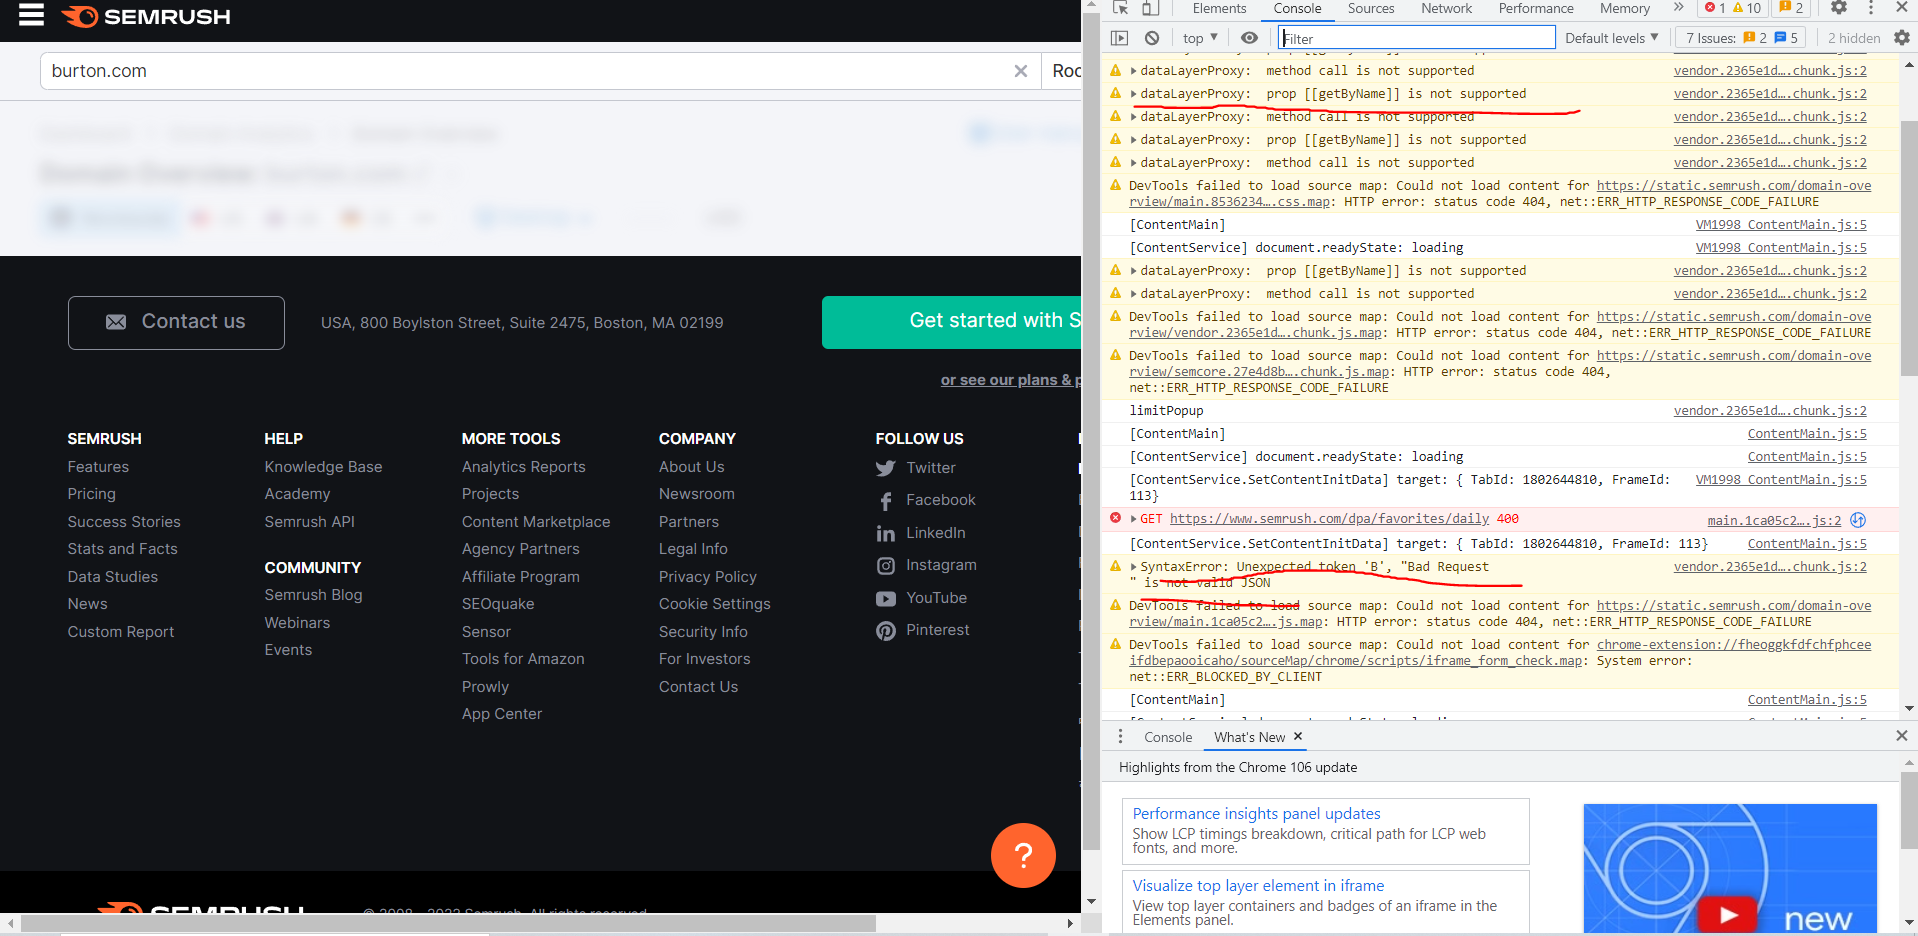
Task: Clear the burton.com search field
Action: coord(1020,71)
